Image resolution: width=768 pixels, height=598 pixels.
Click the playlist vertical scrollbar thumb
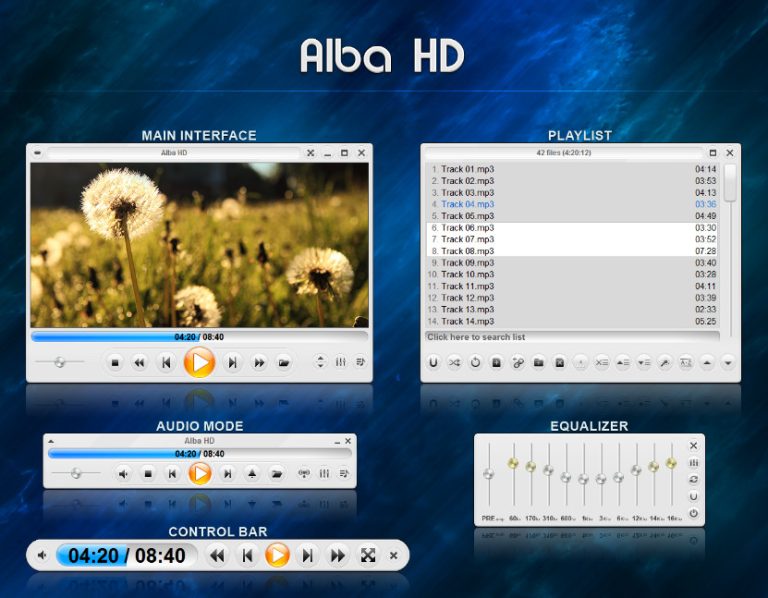730,183
